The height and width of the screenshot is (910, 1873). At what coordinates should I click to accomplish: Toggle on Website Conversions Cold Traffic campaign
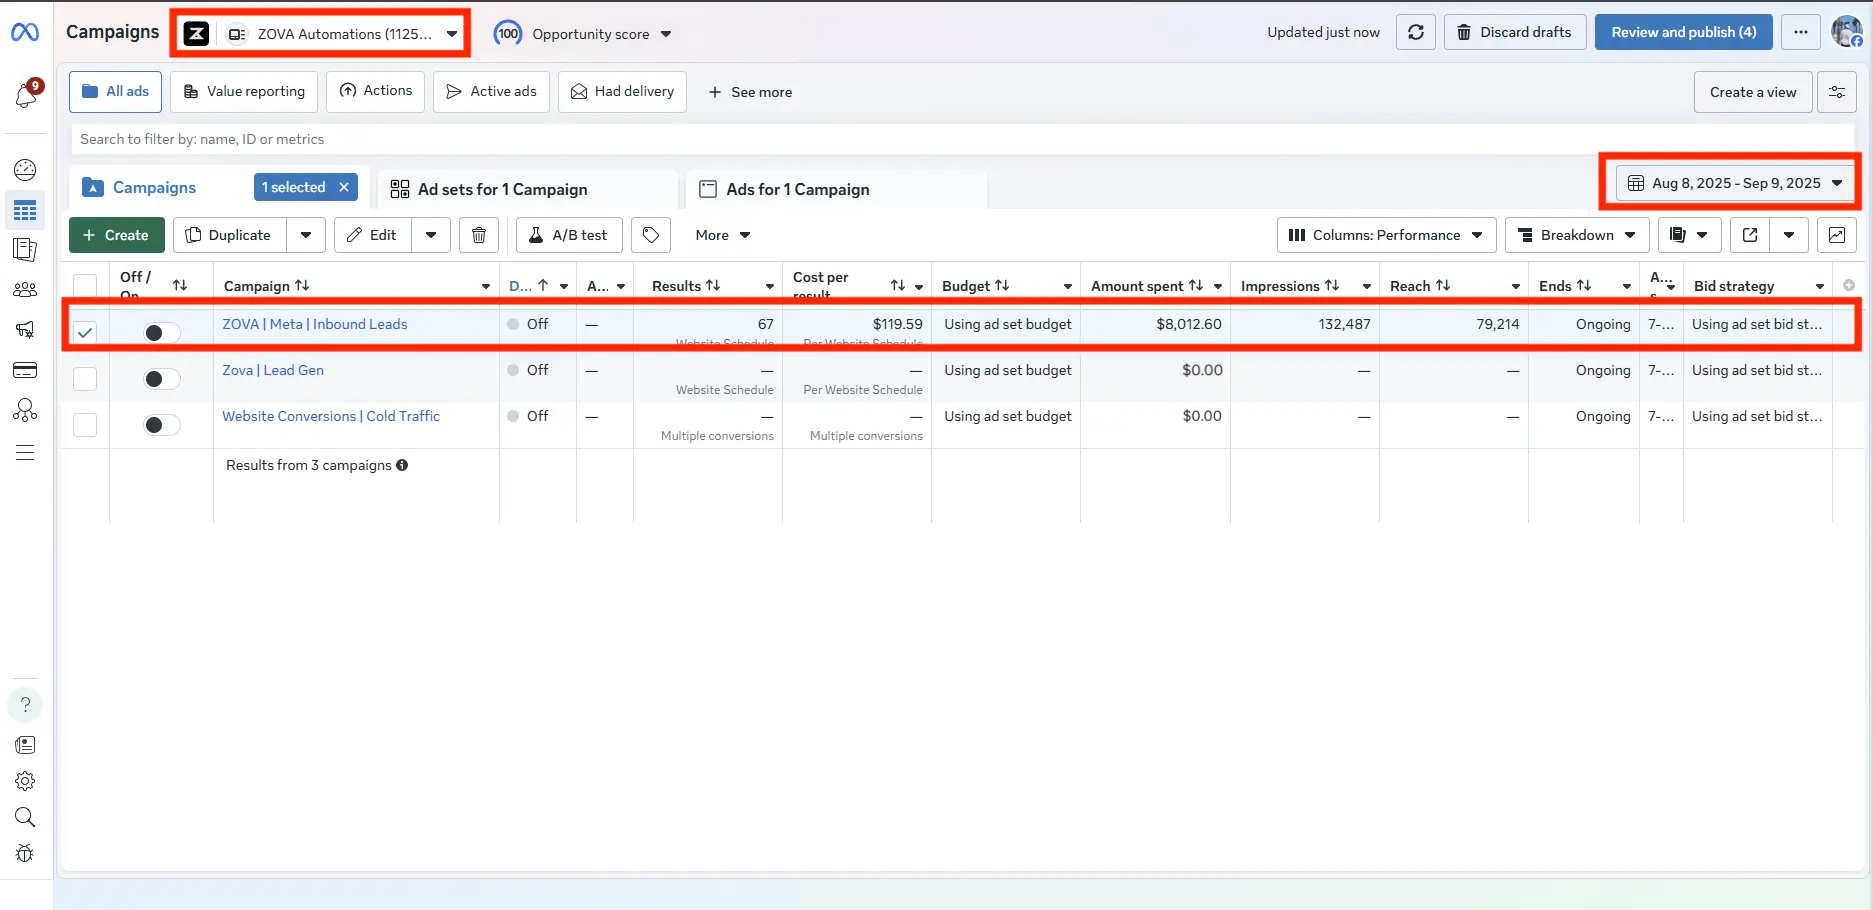coord(161,425)
